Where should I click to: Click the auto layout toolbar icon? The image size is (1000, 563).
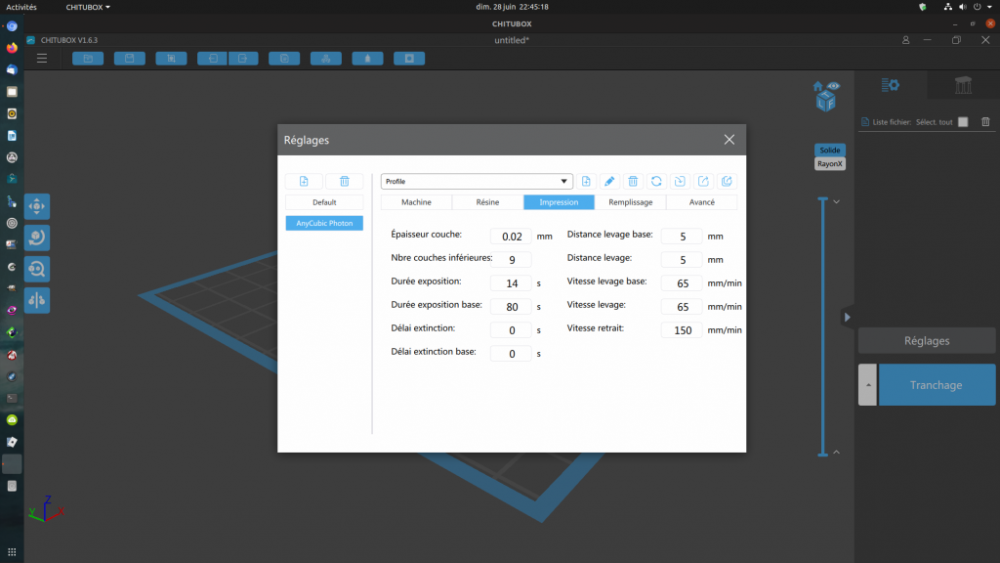(x=326, y=59)
